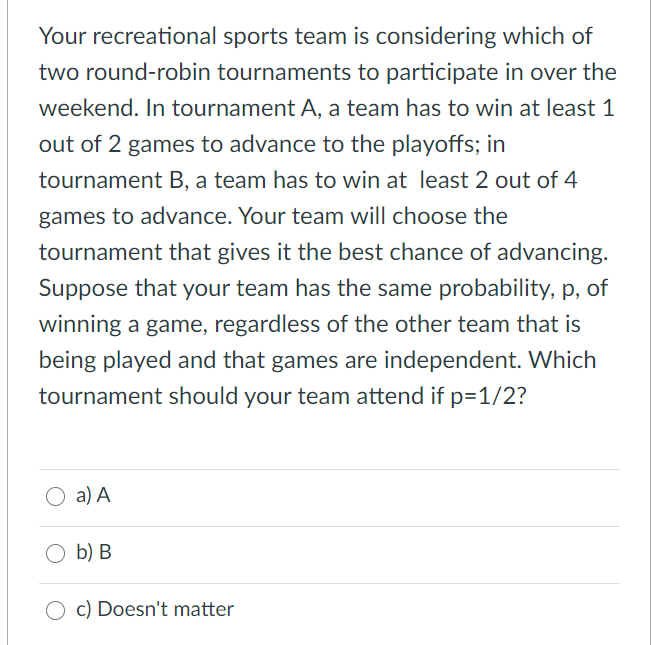
Task: Click the empty area of the option B row
Action: [365, 555]
